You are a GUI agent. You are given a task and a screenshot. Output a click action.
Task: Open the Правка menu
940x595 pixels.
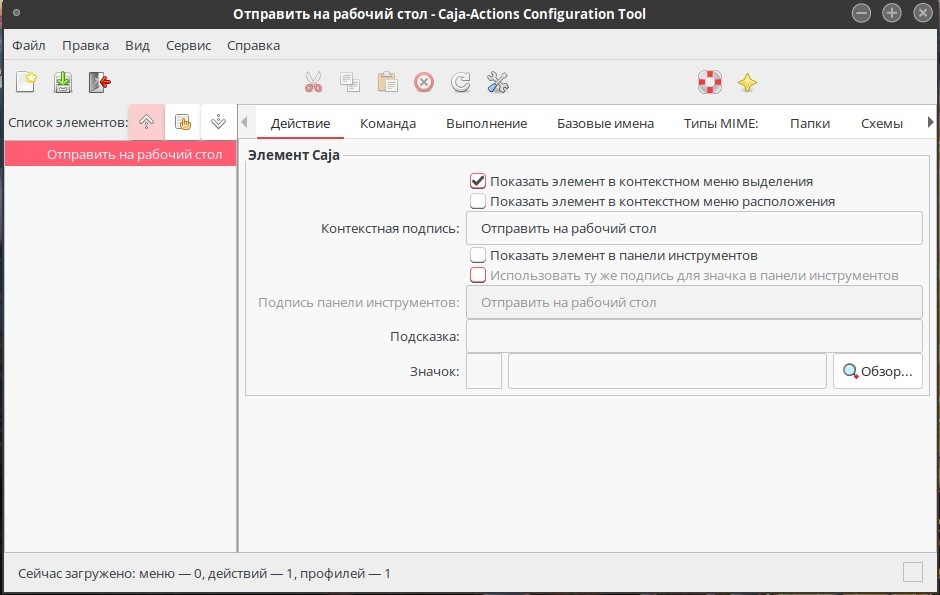tap(85, 46)
